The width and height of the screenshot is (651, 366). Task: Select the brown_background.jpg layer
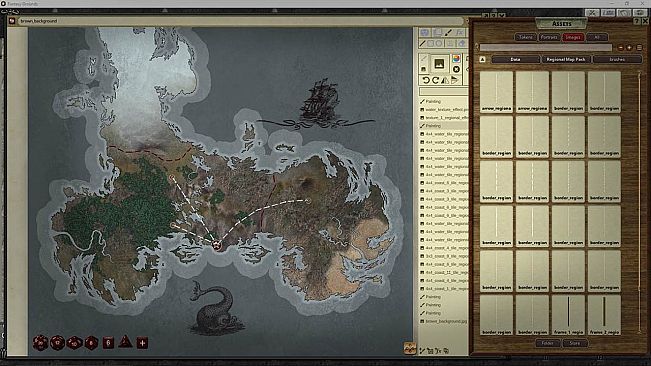click(x=443, y=321)
